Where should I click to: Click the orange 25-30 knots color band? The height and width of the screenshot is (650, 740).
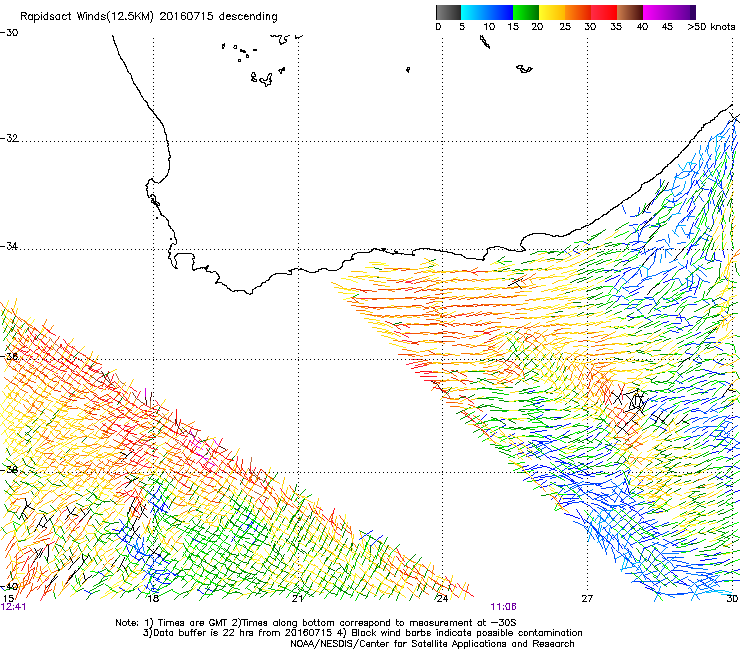click(x=578, y=12)
